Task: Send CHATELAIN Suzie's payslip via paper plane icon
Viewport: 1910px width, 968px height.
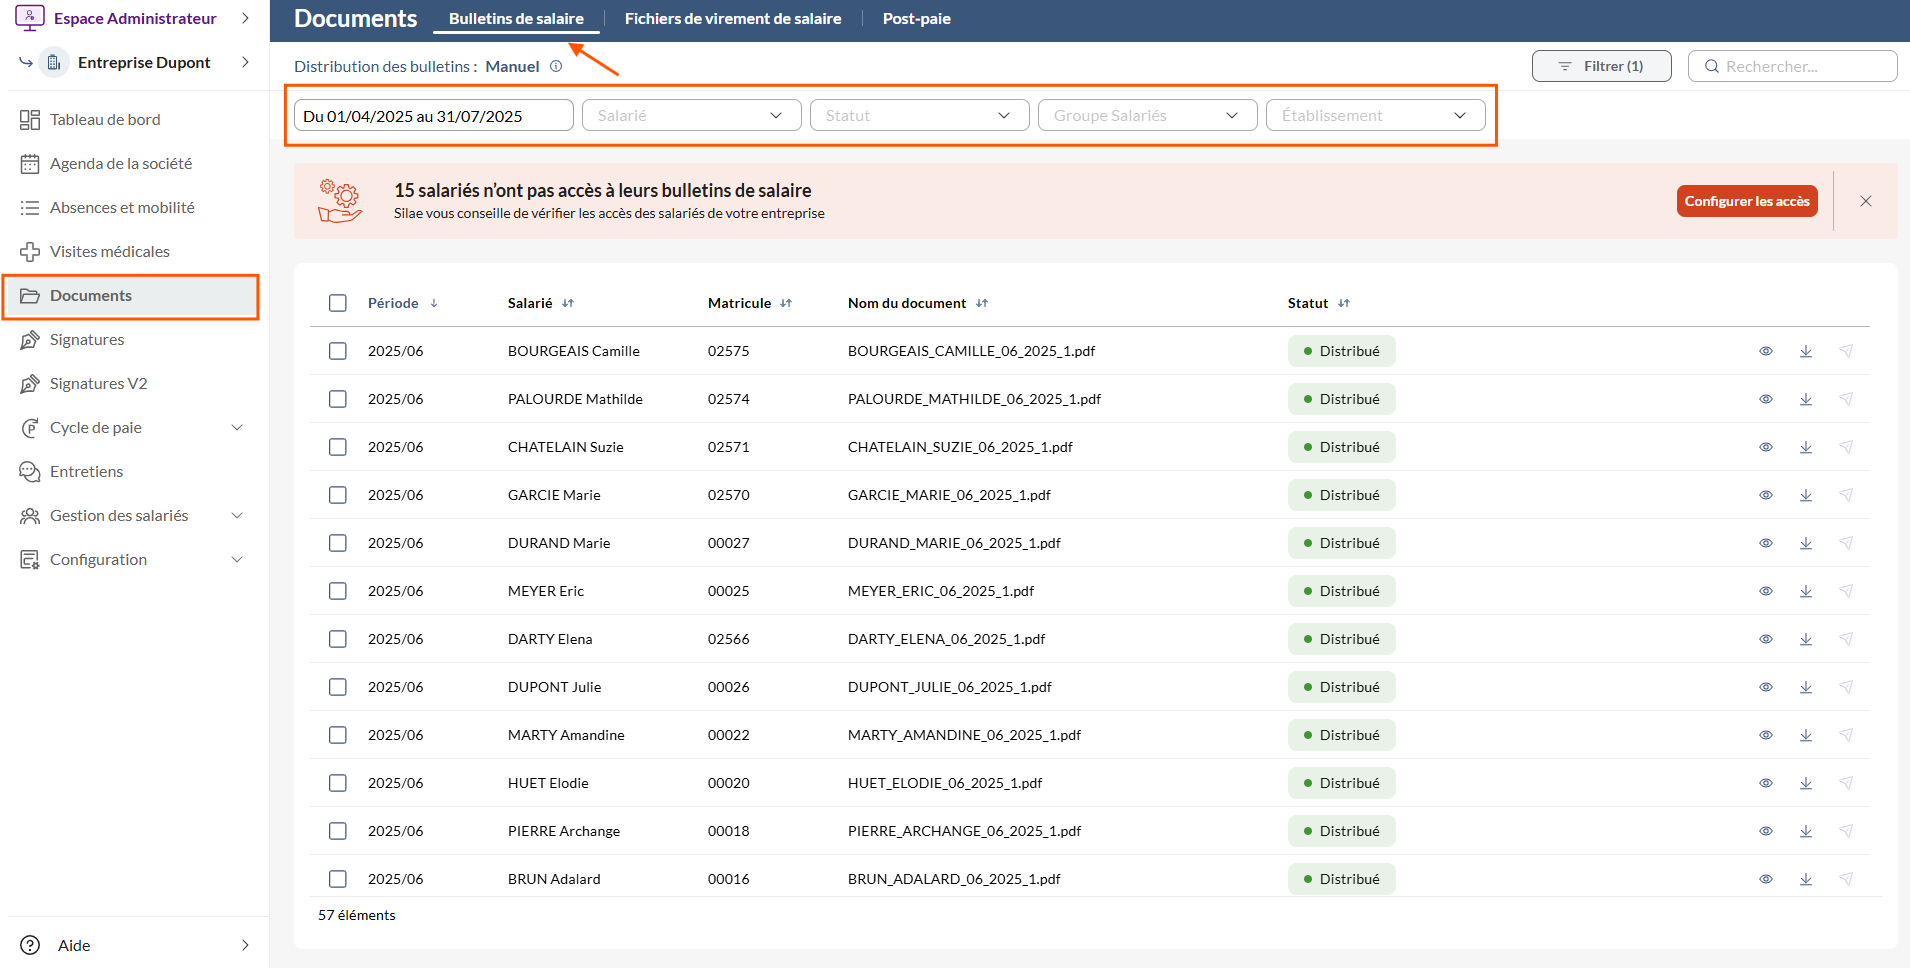Action: pos(1846,447)
